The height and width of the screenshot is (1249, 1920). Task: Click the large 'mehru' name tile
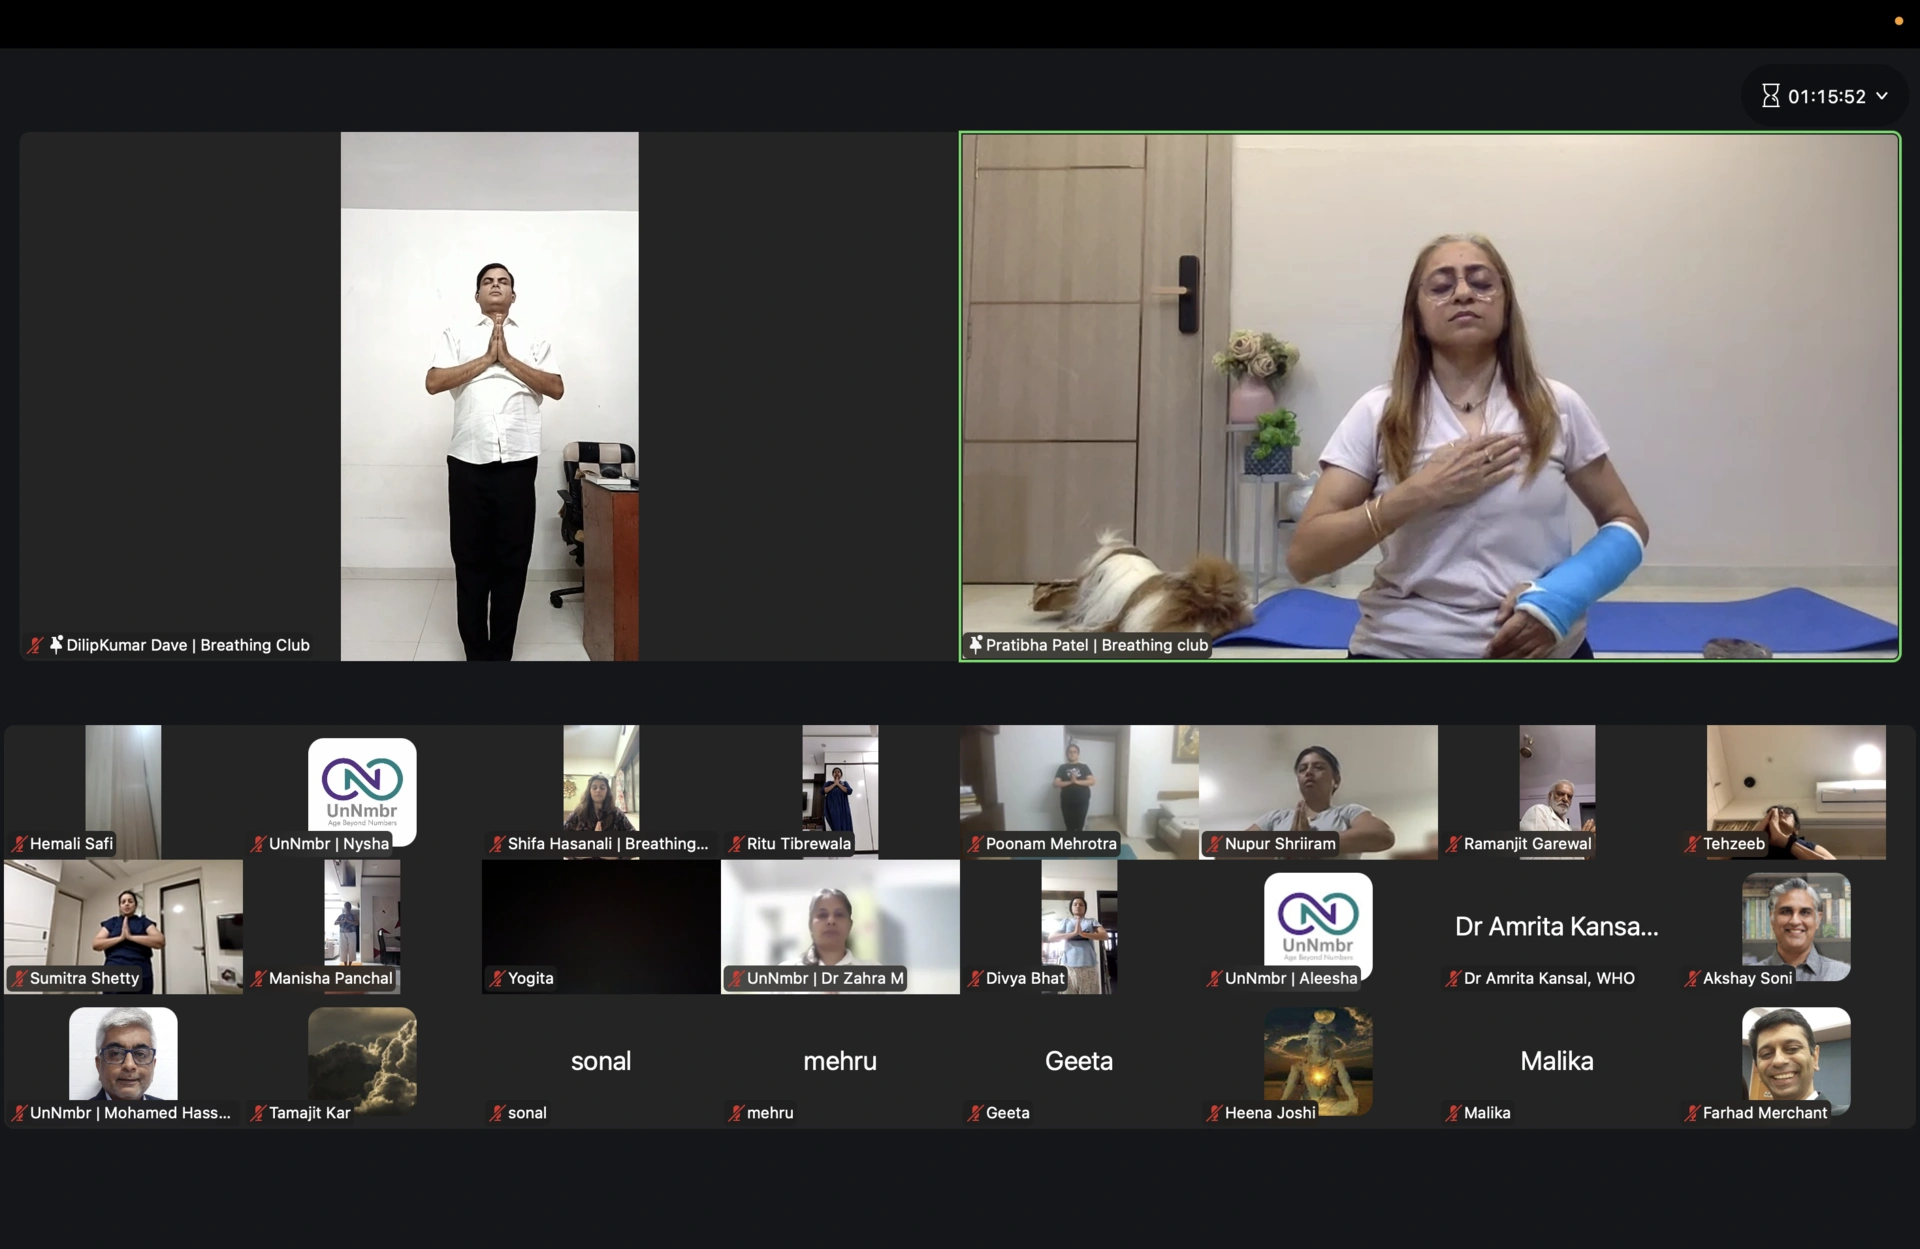tap(840, 1061)
